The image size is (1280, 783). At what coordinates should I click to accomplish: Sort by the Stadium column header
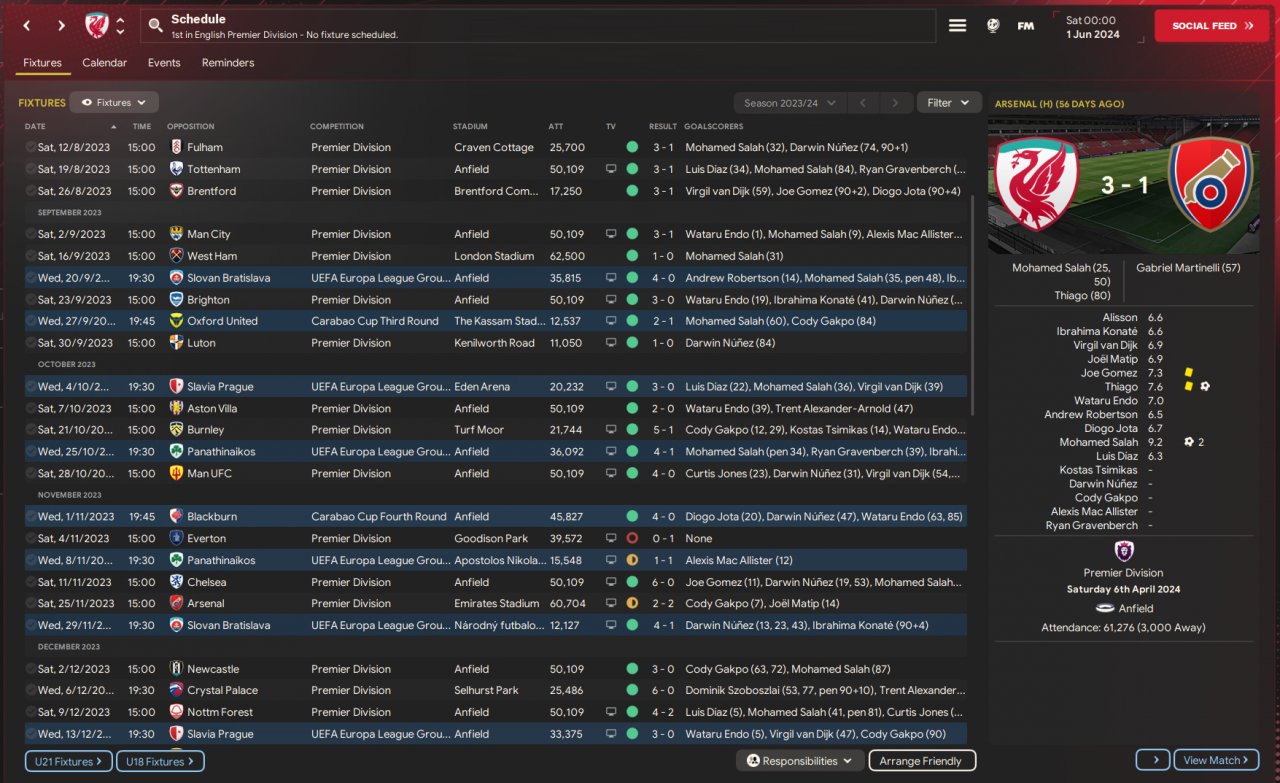(x=470, y=127)
